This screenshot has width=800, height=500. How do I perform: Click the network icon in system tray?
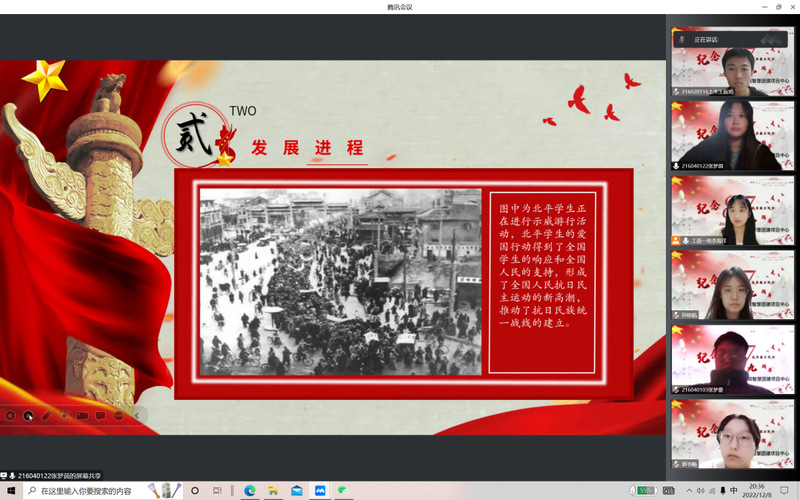click(712, 490)
